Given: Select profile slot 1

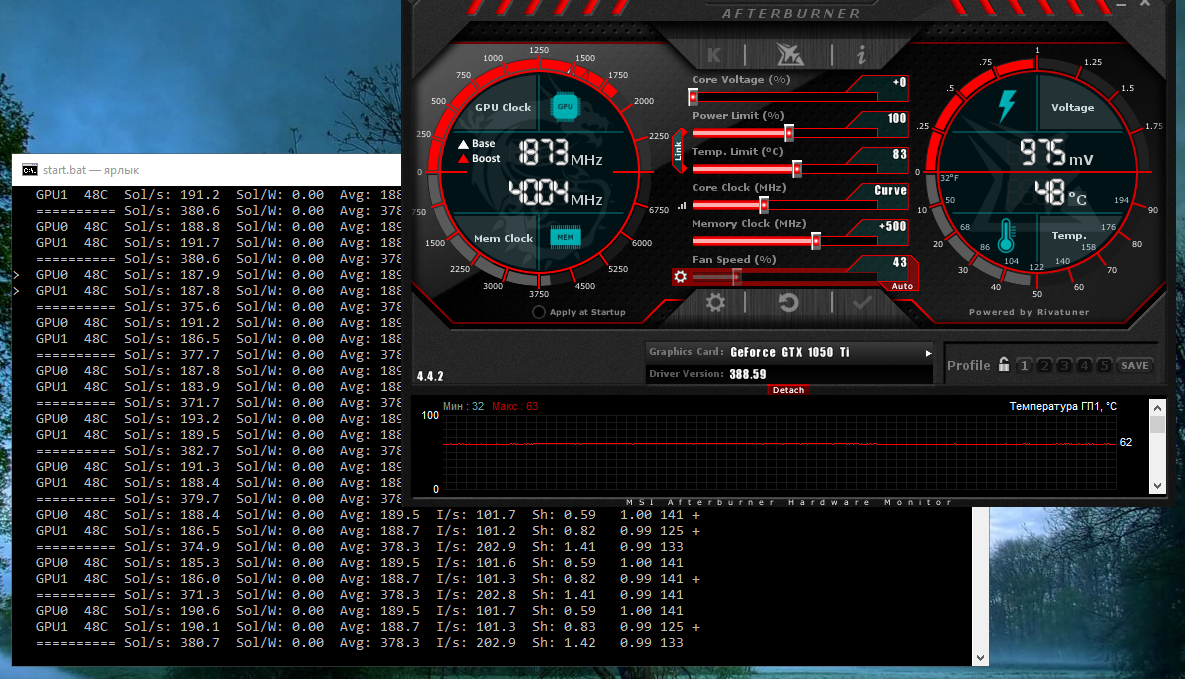Looking at the screenshot, I should [x=1024, y=366].
